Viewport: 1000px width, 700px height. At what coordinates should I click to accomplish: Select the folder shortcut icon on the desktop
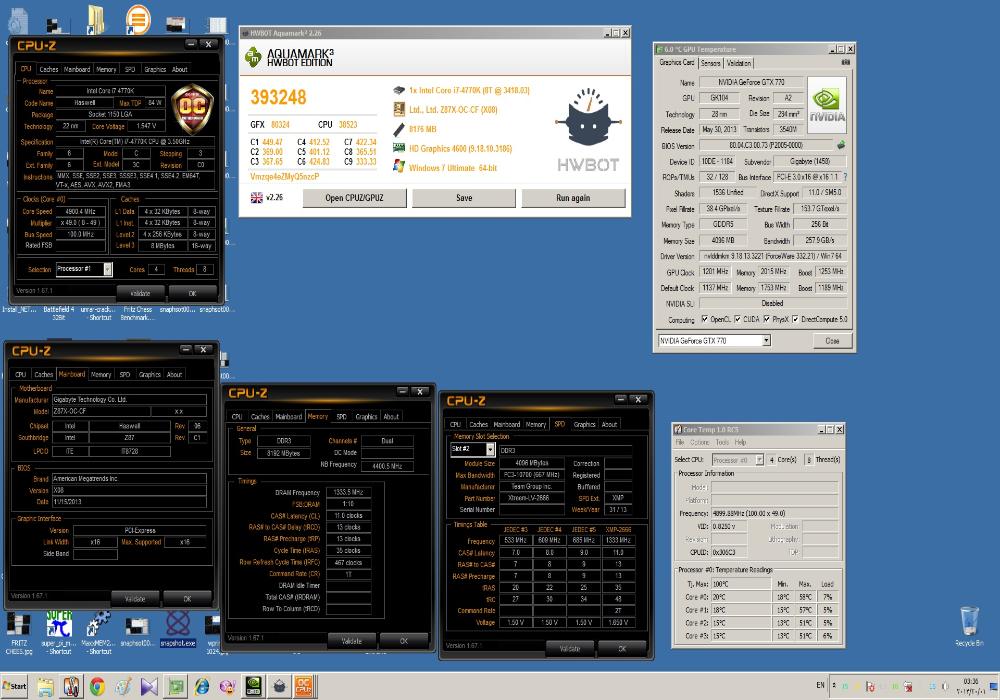tap(96, 19)
